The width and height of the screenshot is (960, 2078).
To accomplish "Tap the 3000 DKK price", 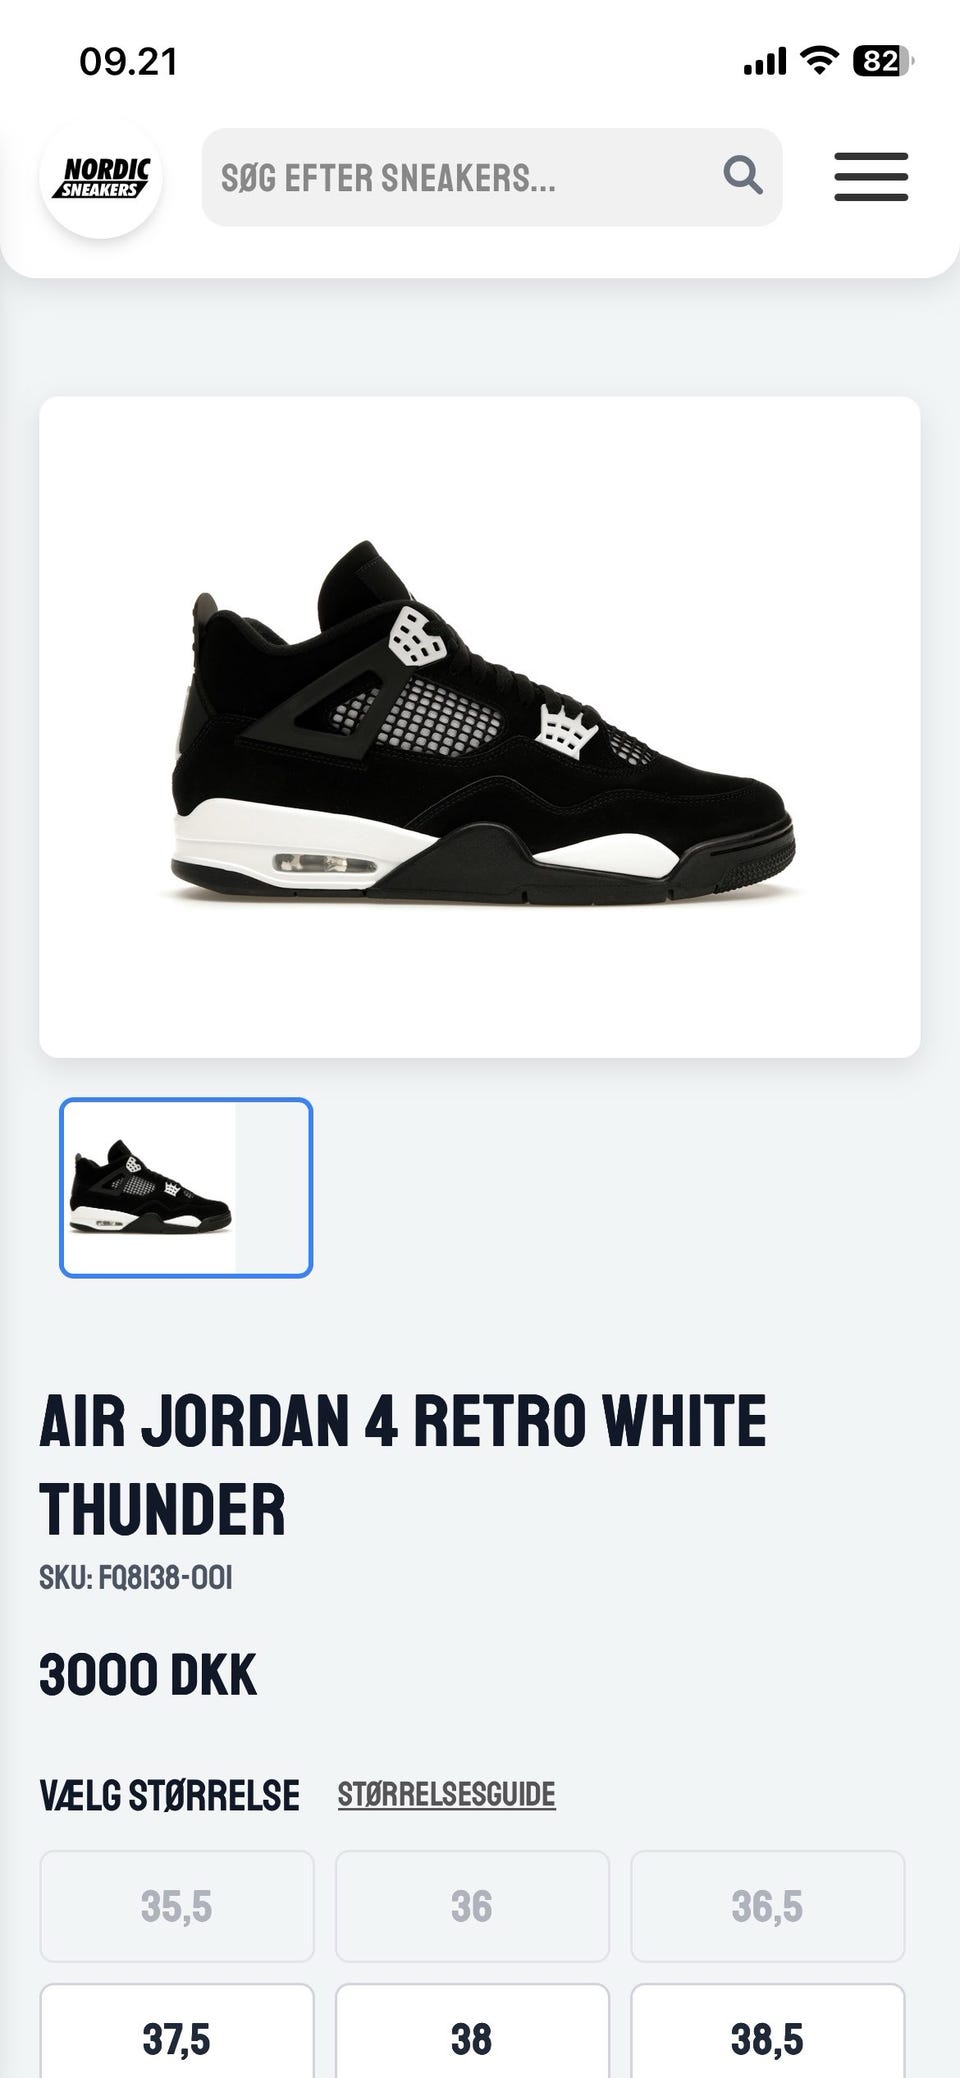I will [148, 1675].
